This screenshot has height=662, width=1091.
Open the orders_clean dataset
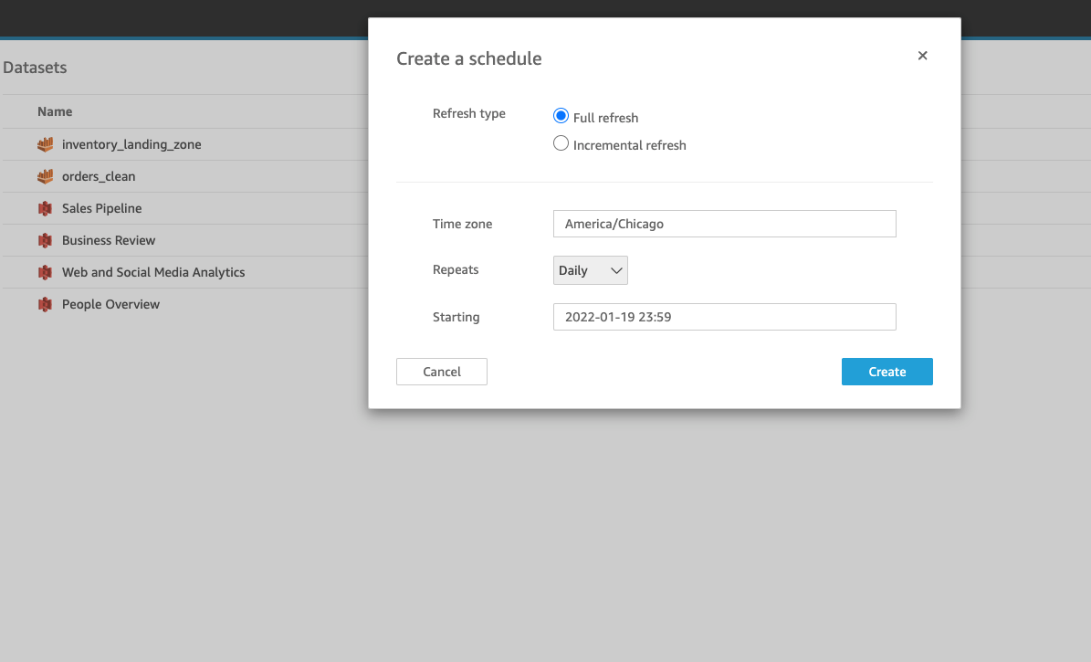click(99, 177)
